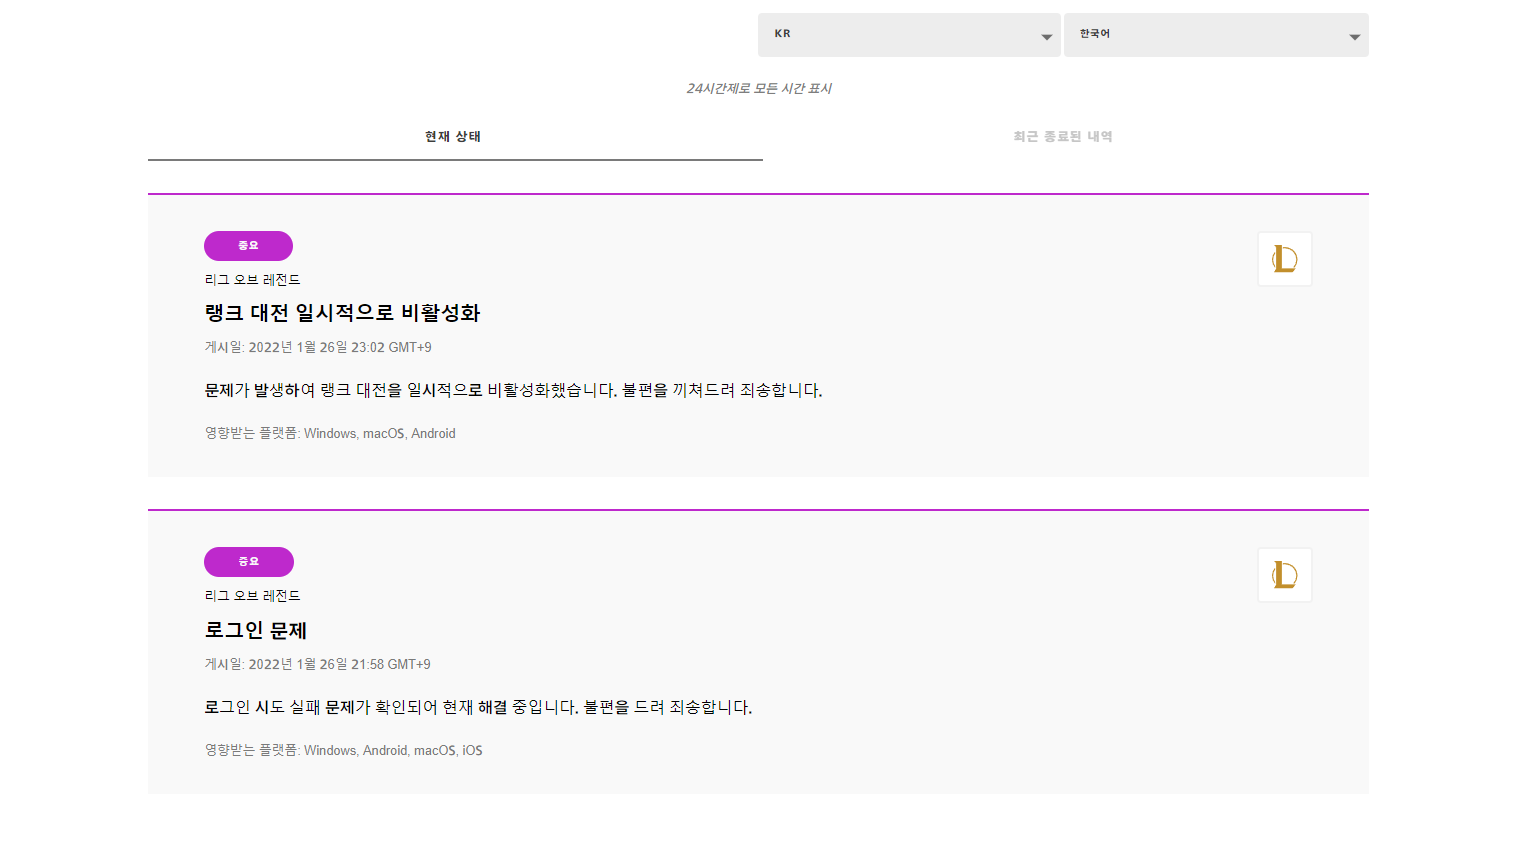Click platforms line Windows, macOS, Android
The height and width of the screenshot is (855, 1531).
pos(330,433)
